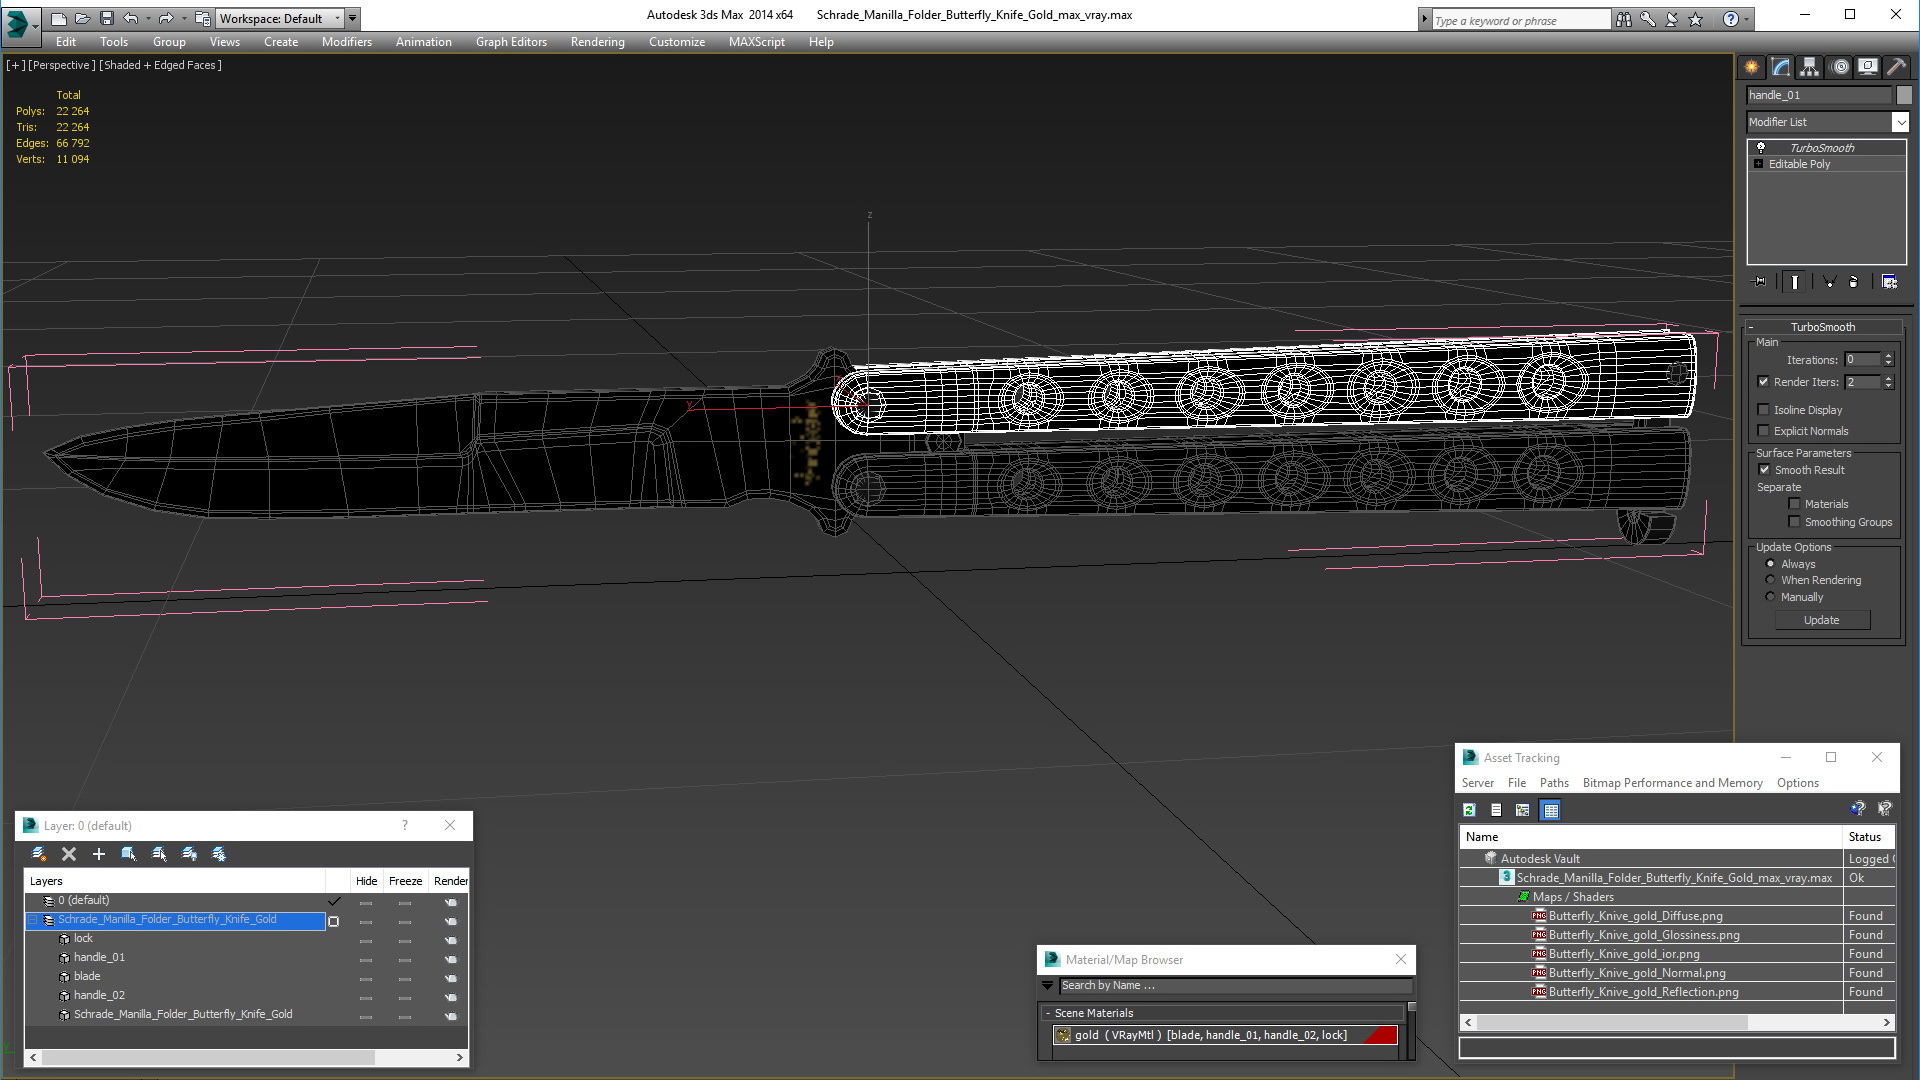Select When Rendering update option
Viewport: 1920px width, 1080px height.
click(1770, 580)
